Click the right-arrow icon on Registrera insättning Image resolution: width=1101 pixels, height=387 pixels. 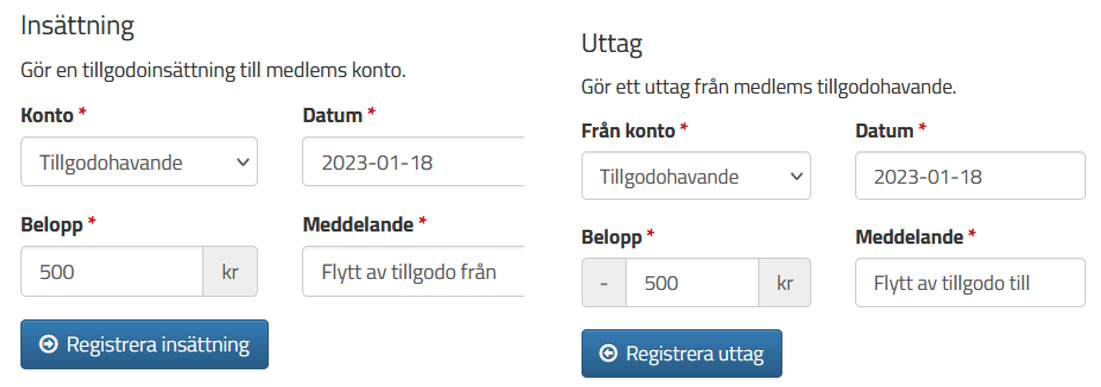[48, 345]
